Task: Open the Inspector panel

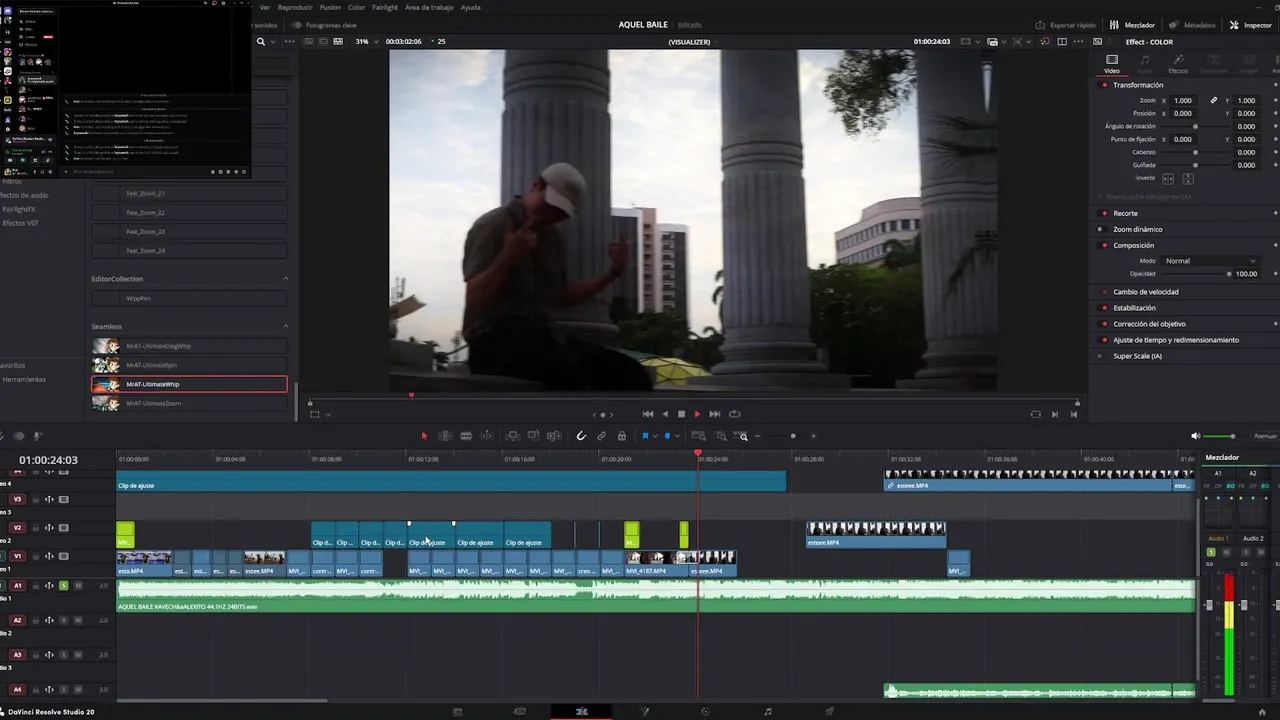Action: (1250, 25)
